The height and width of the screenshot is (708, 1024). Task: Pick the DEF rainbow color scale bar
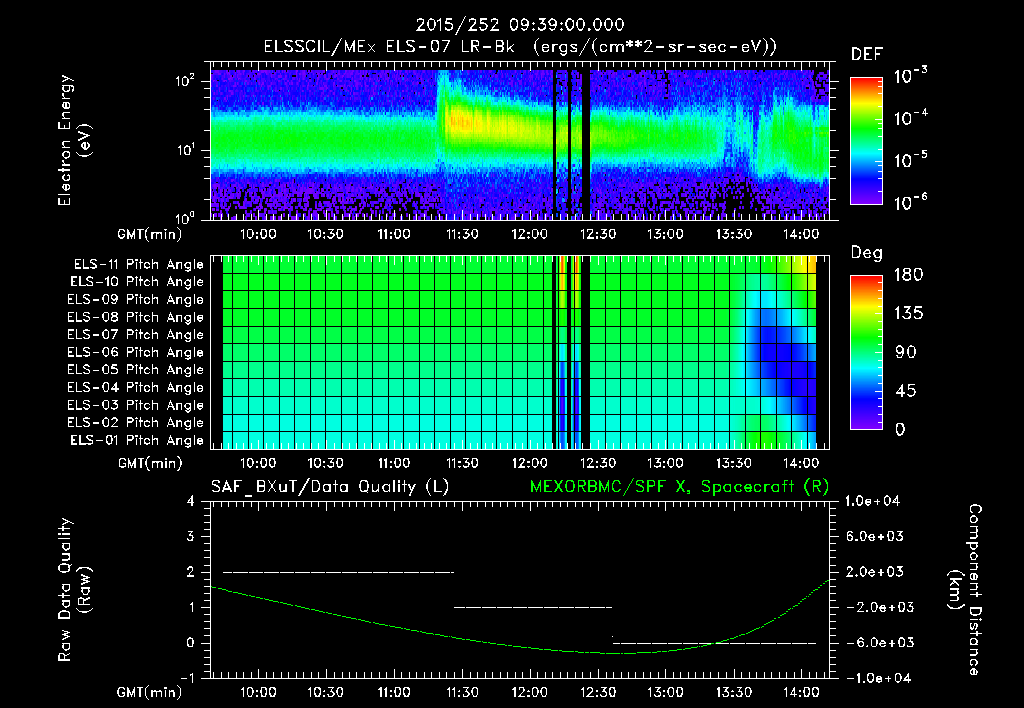pyautogui.click(x=866, y=140)
